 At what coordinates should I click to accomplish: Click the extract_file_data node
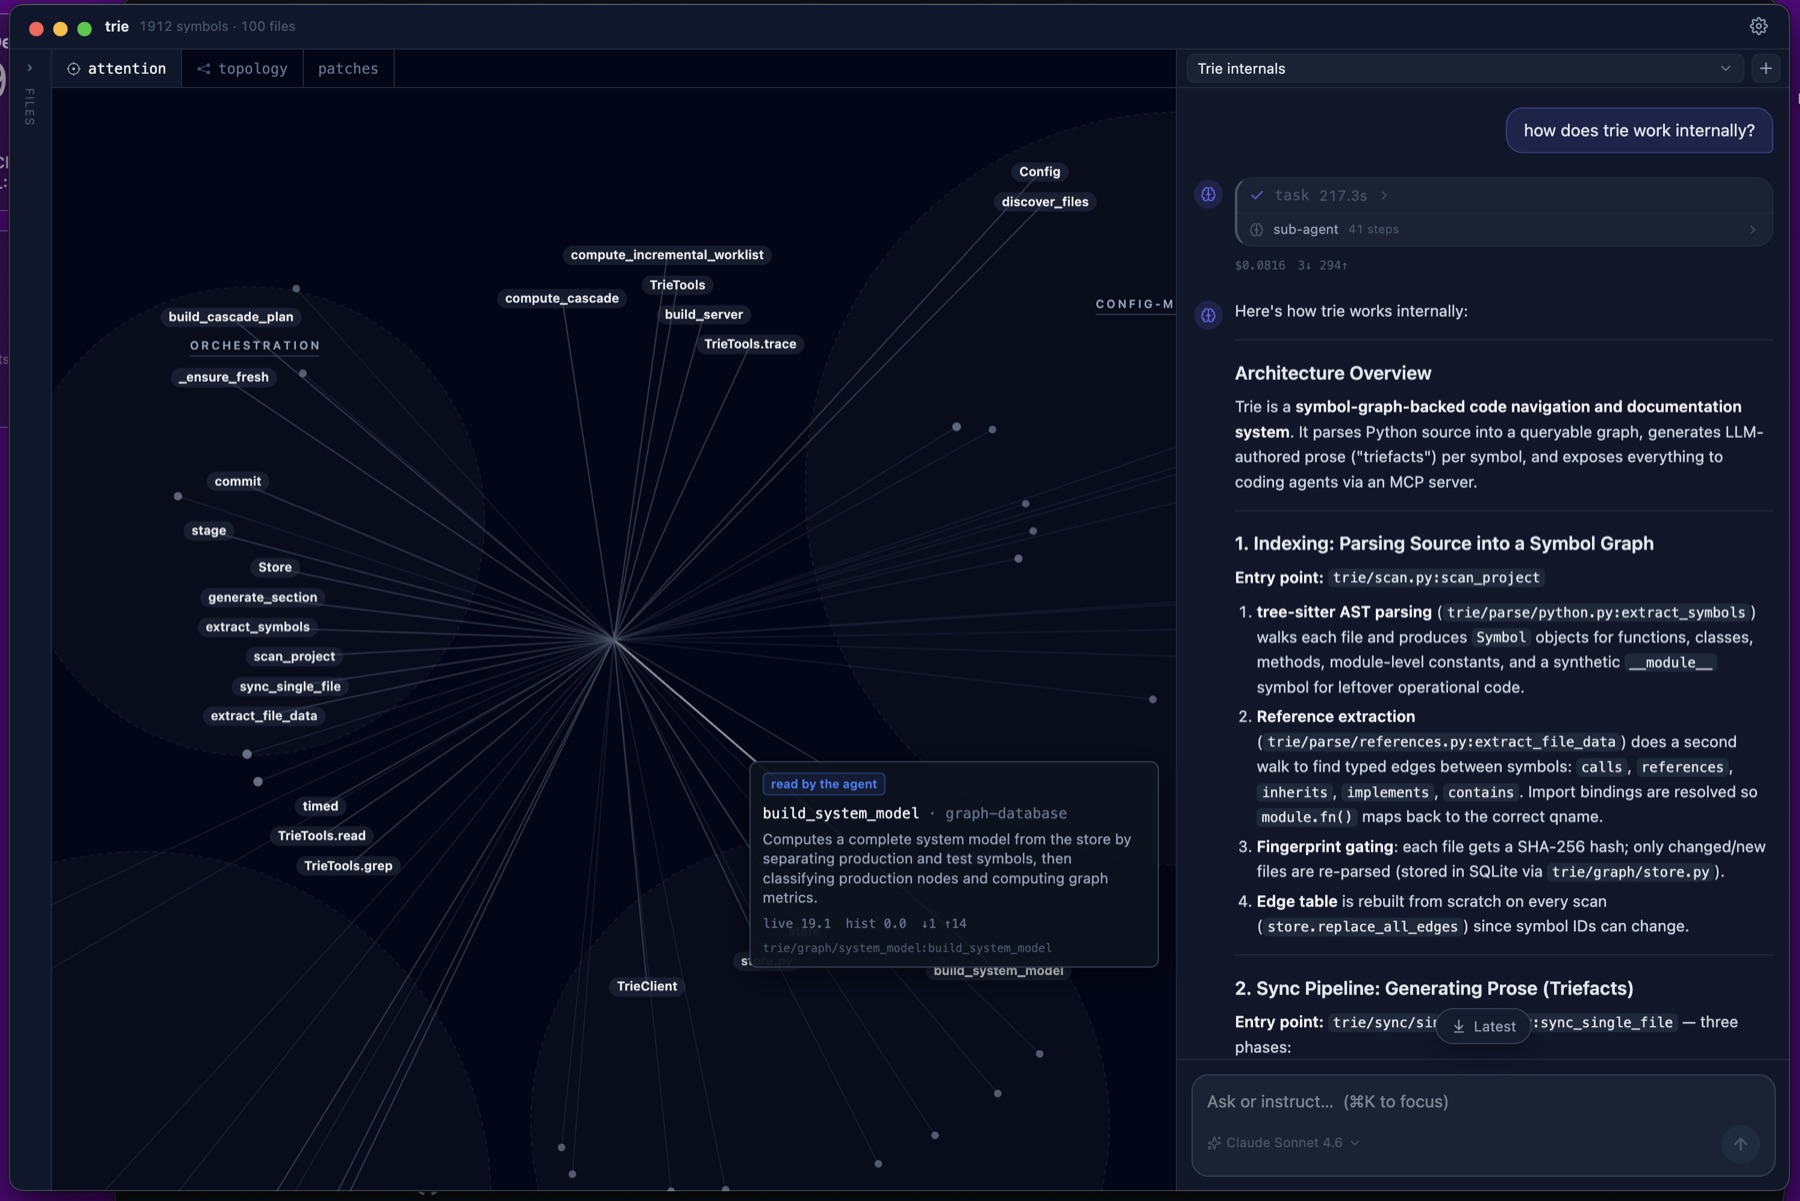pos(264,715)
